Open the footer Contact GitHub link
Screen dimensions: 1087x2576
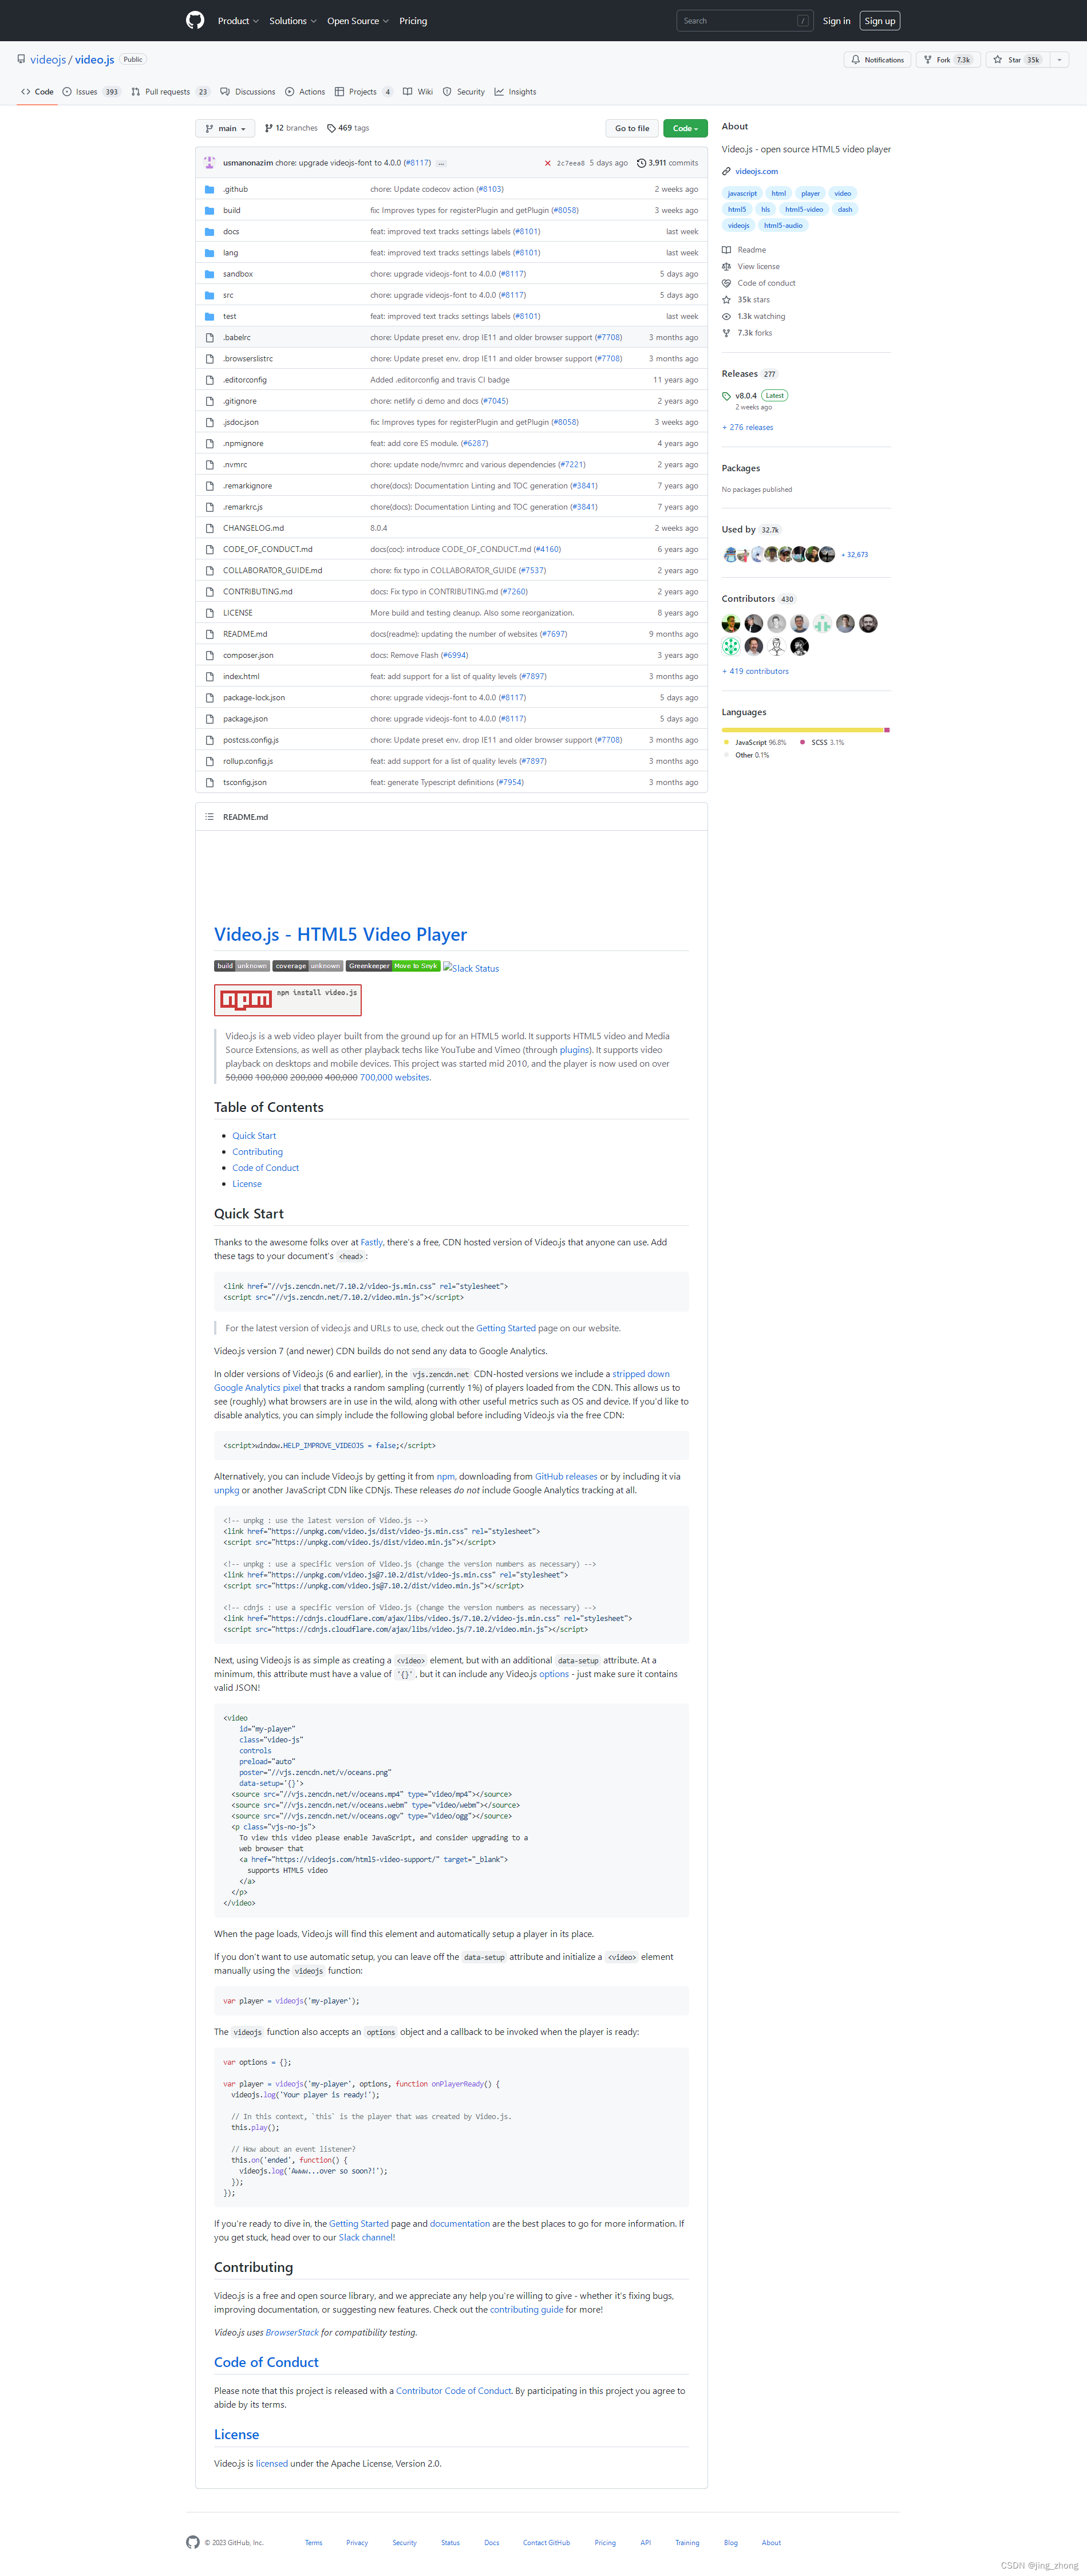546,2543
